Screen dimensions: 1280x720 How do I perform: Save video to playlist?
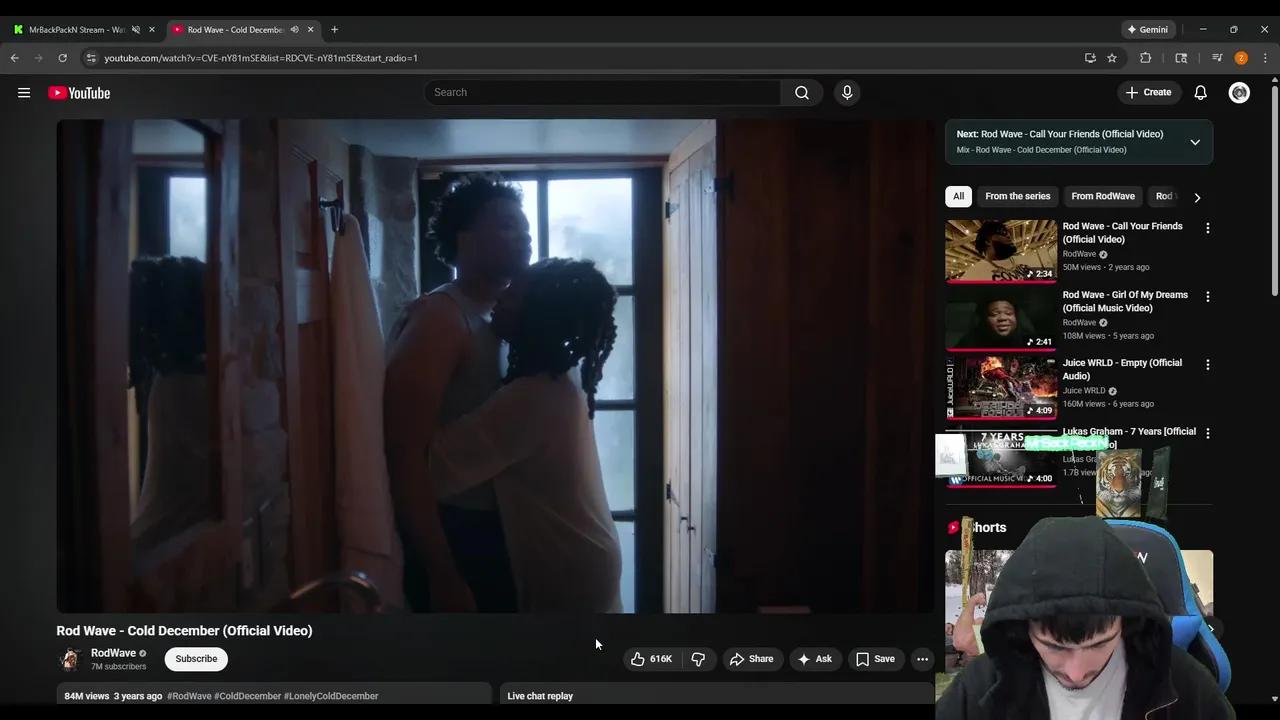[875, 659]
